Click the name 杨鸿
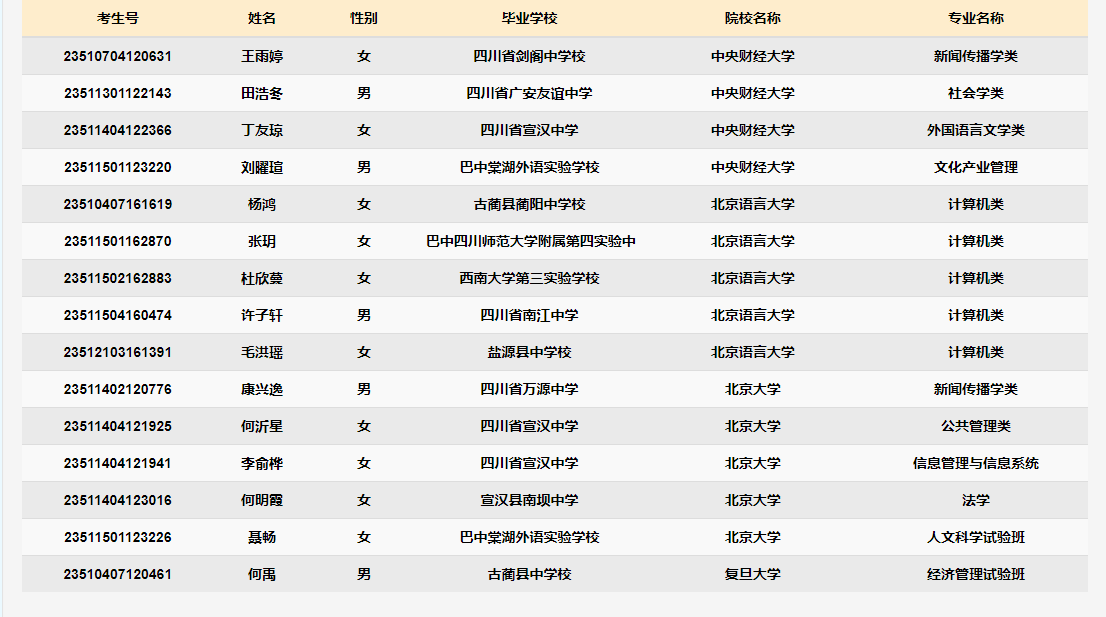The image size is (1106, 617). click(x=262, y=204)
